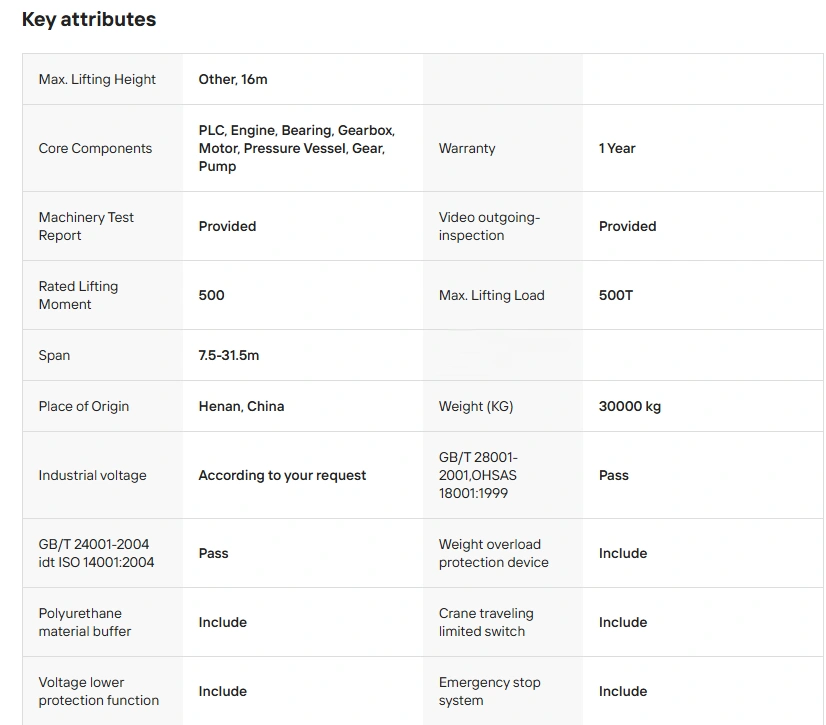Viewport: 826px width, 725px height.
Task: Click the "GB/T 28001-2001,OHSAS 18001:1999" label
Action: pyautogui.click(x=479, y=475)
